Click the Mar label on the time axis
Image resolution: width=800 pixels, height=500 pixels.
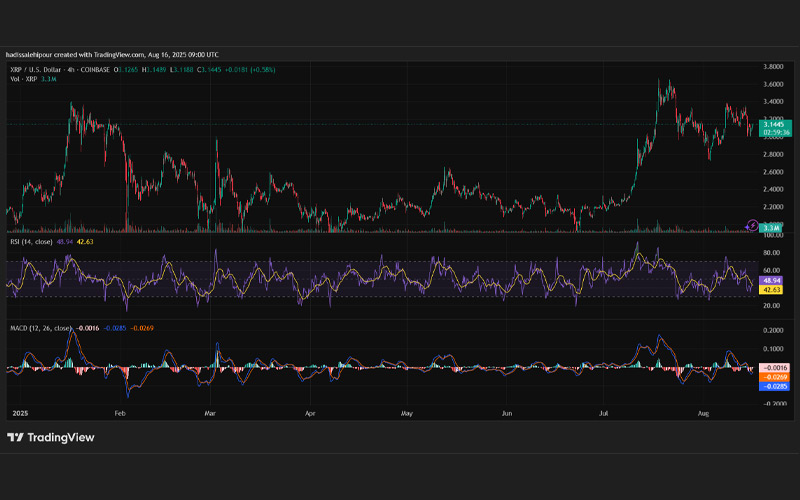(210, 413)
